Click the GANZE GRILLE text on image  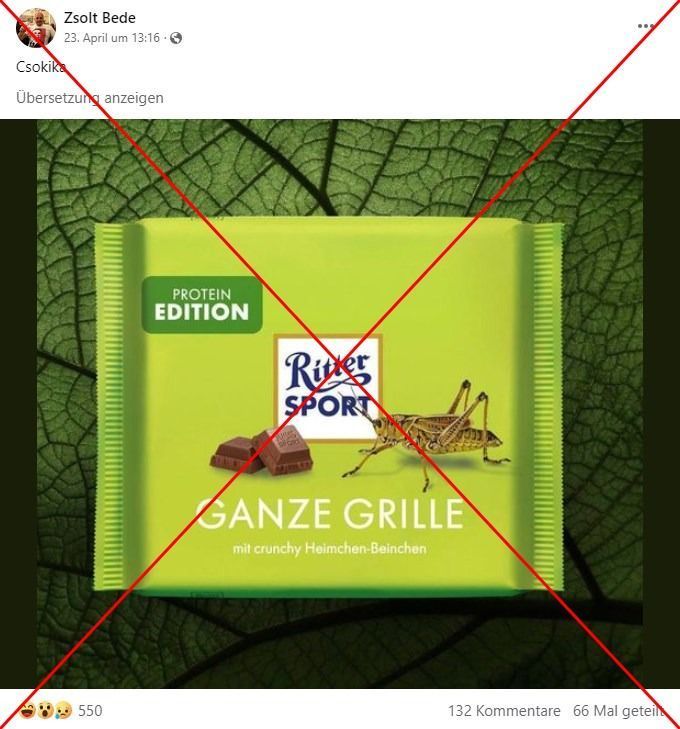(x=330, y=513)
